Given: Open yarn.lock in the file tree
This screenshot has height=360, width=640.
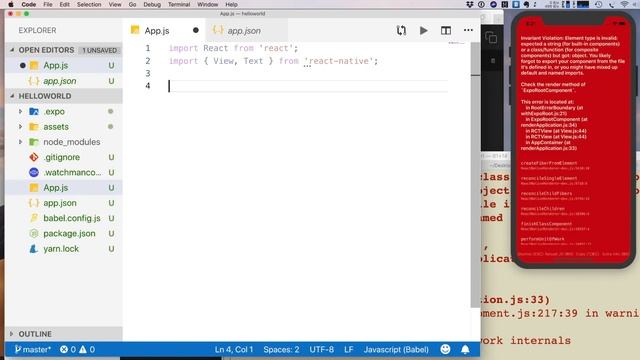Looking at the screenshot, I should 64,249.
